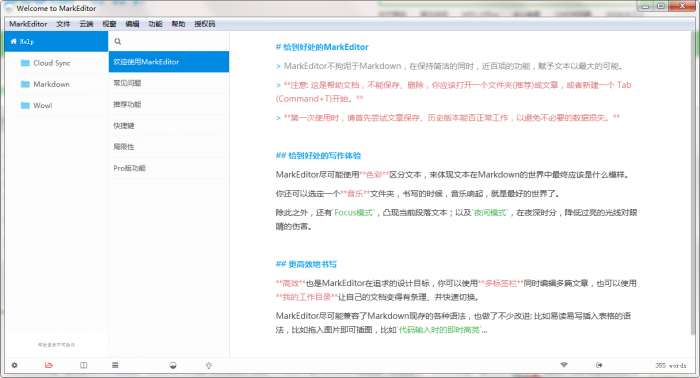Click the three-line list icon in bottom bar
This screenshot has width=700, height=378.
pos(115,365)
